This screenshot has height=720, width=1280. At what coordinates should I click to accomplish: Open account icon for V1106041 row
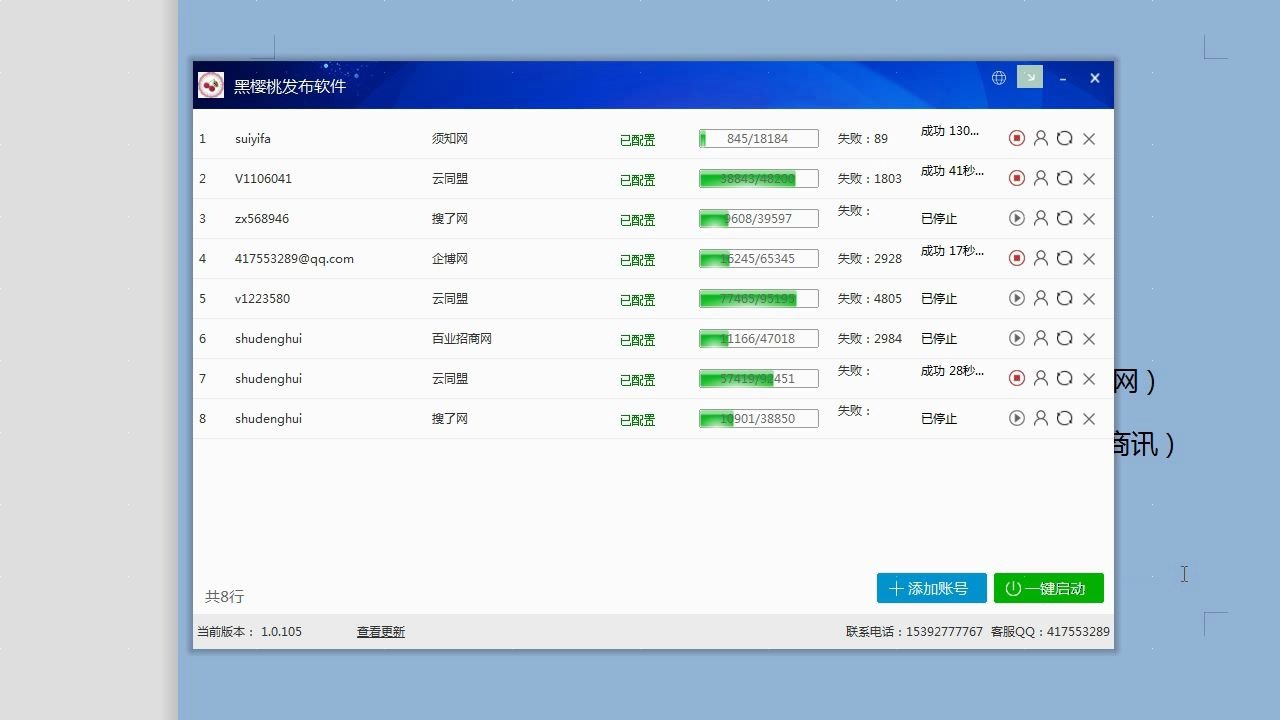[x=1041, y=178]
